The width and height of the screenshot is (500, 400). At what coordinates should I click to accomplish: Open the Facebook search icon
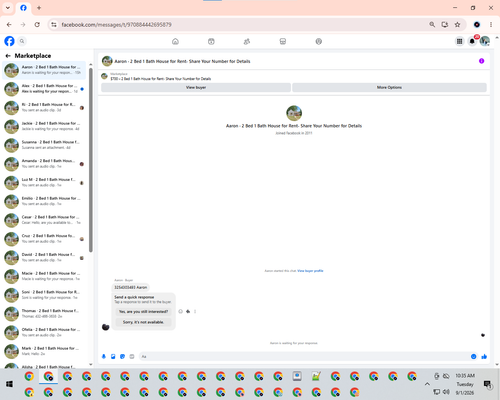(x=22, y=41)
